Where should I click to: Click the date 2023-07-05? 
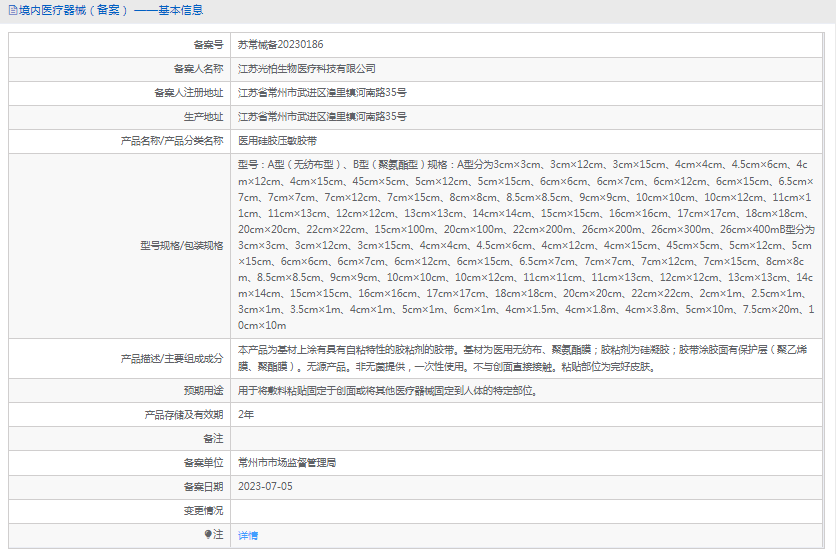[265, 487]
